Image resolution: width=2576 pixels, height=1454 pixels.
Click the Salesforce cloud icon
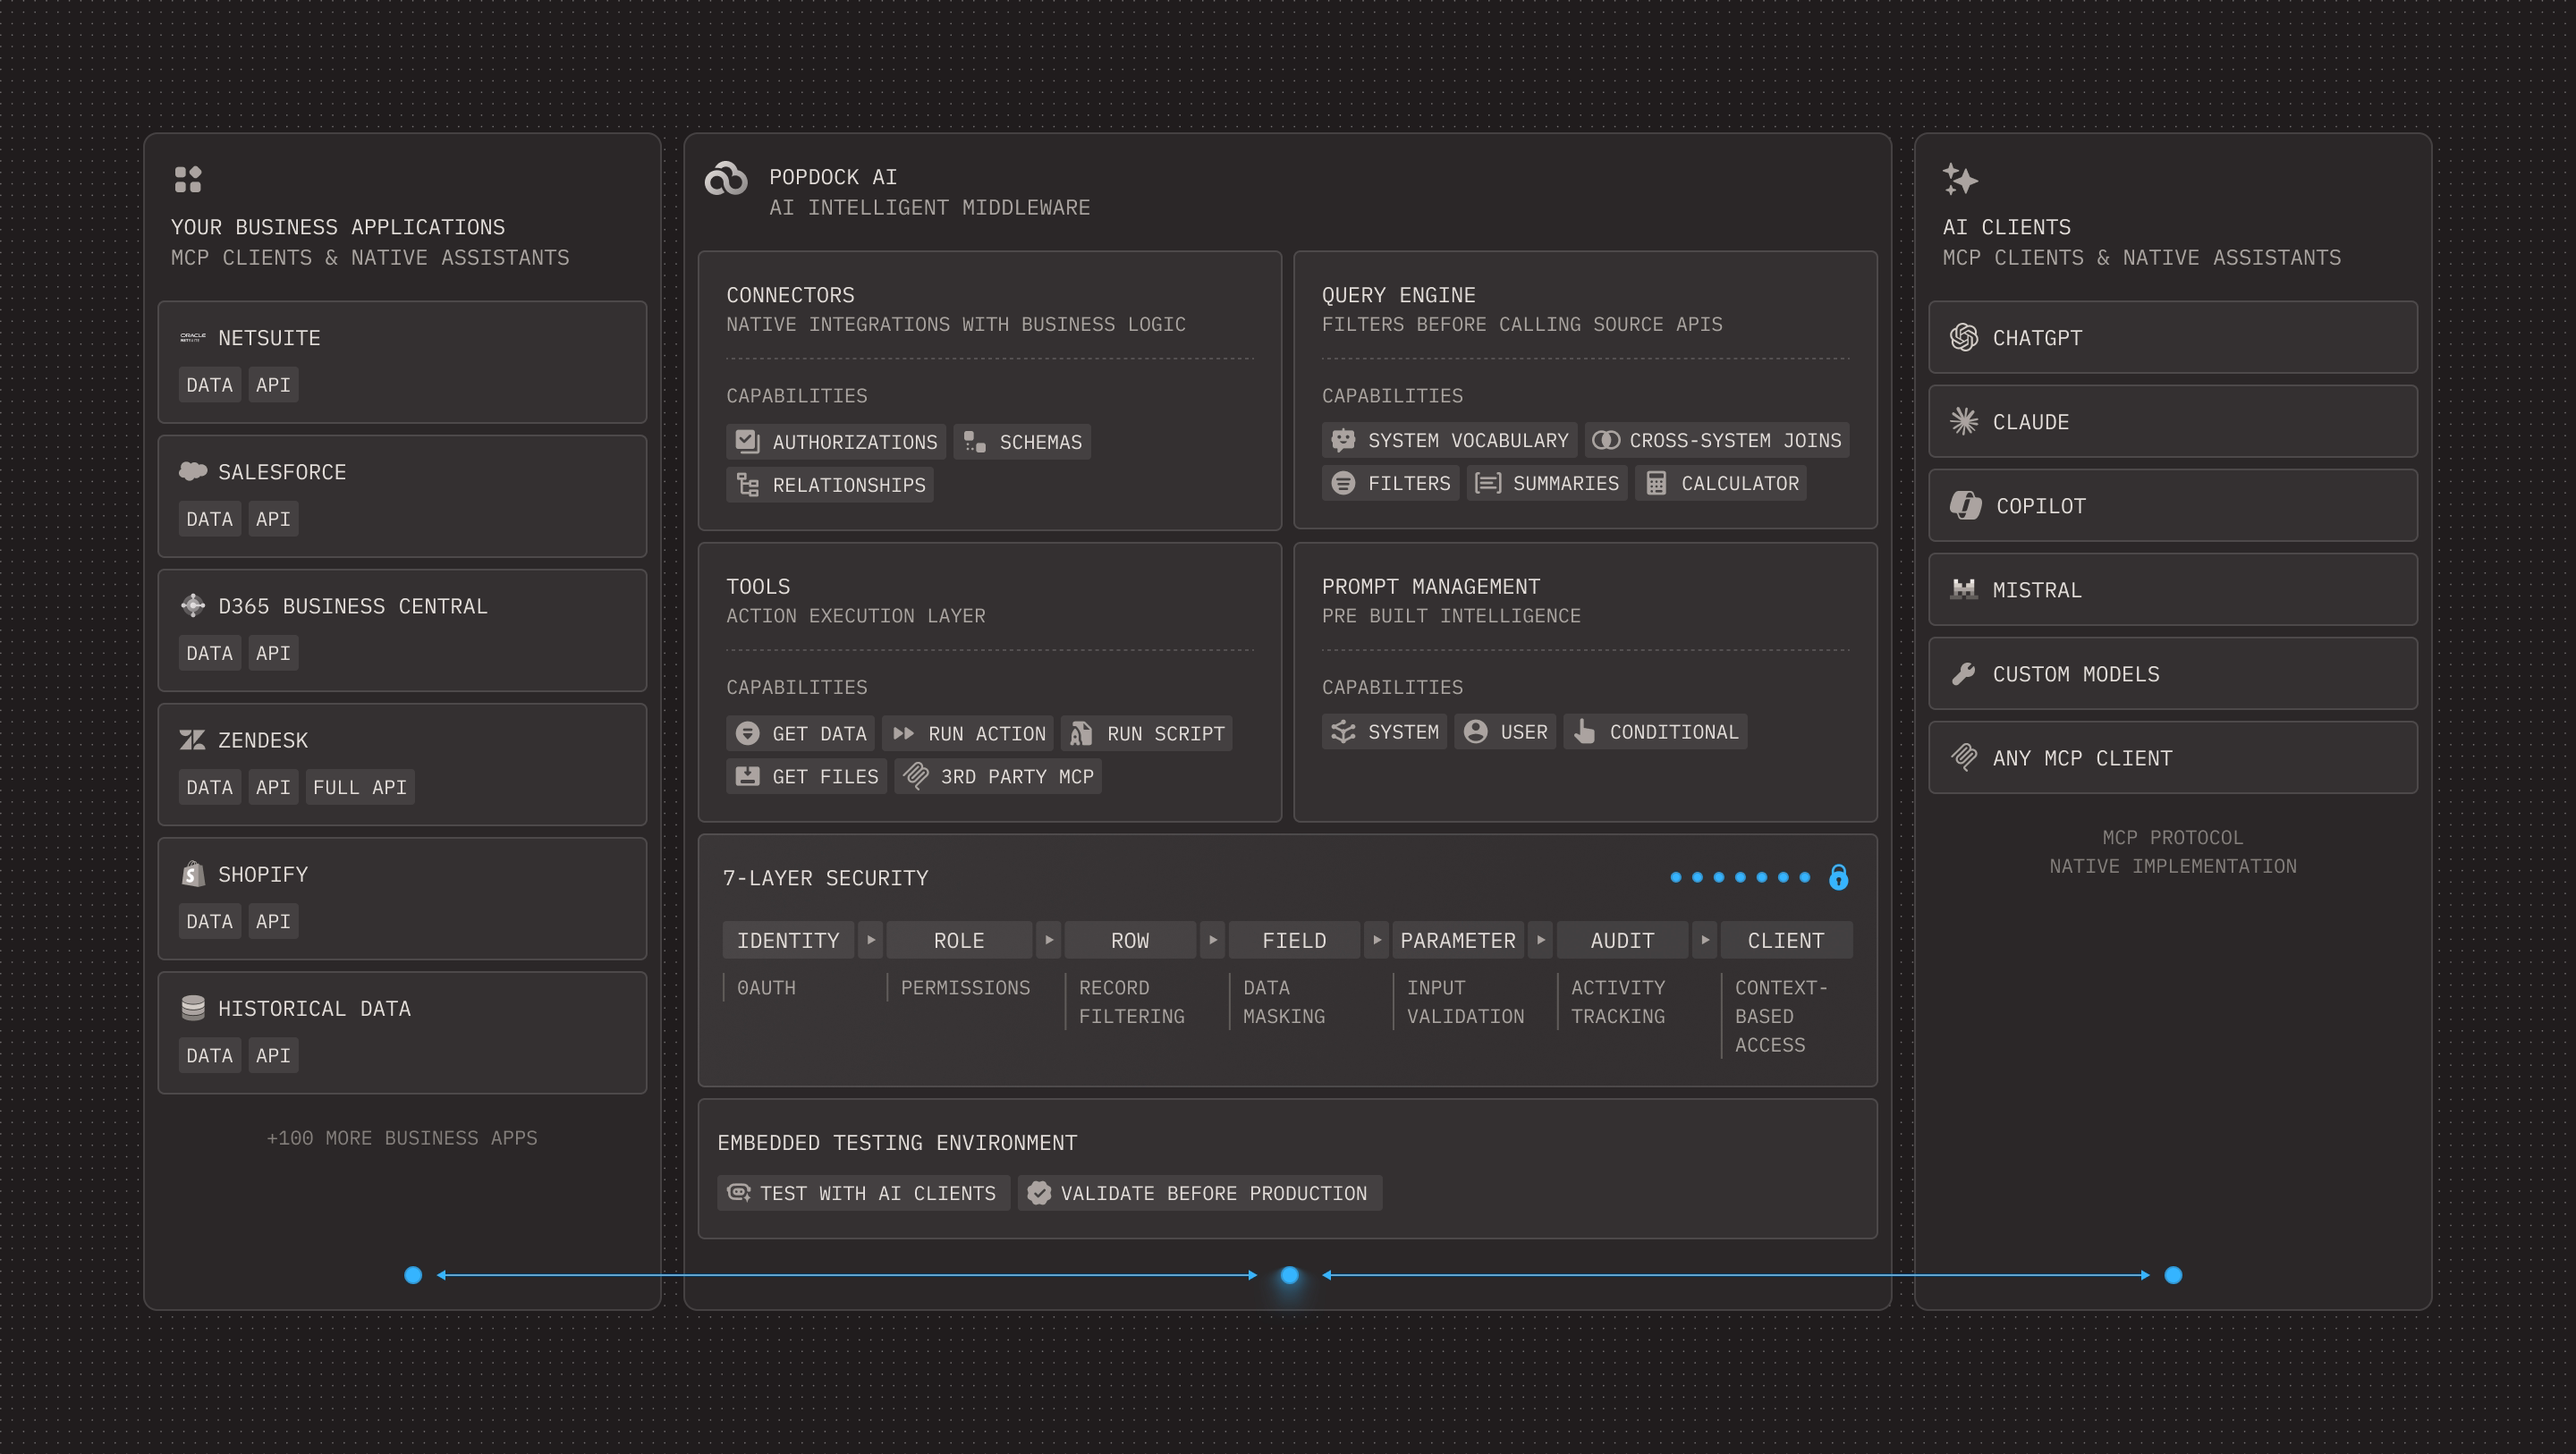193,472
